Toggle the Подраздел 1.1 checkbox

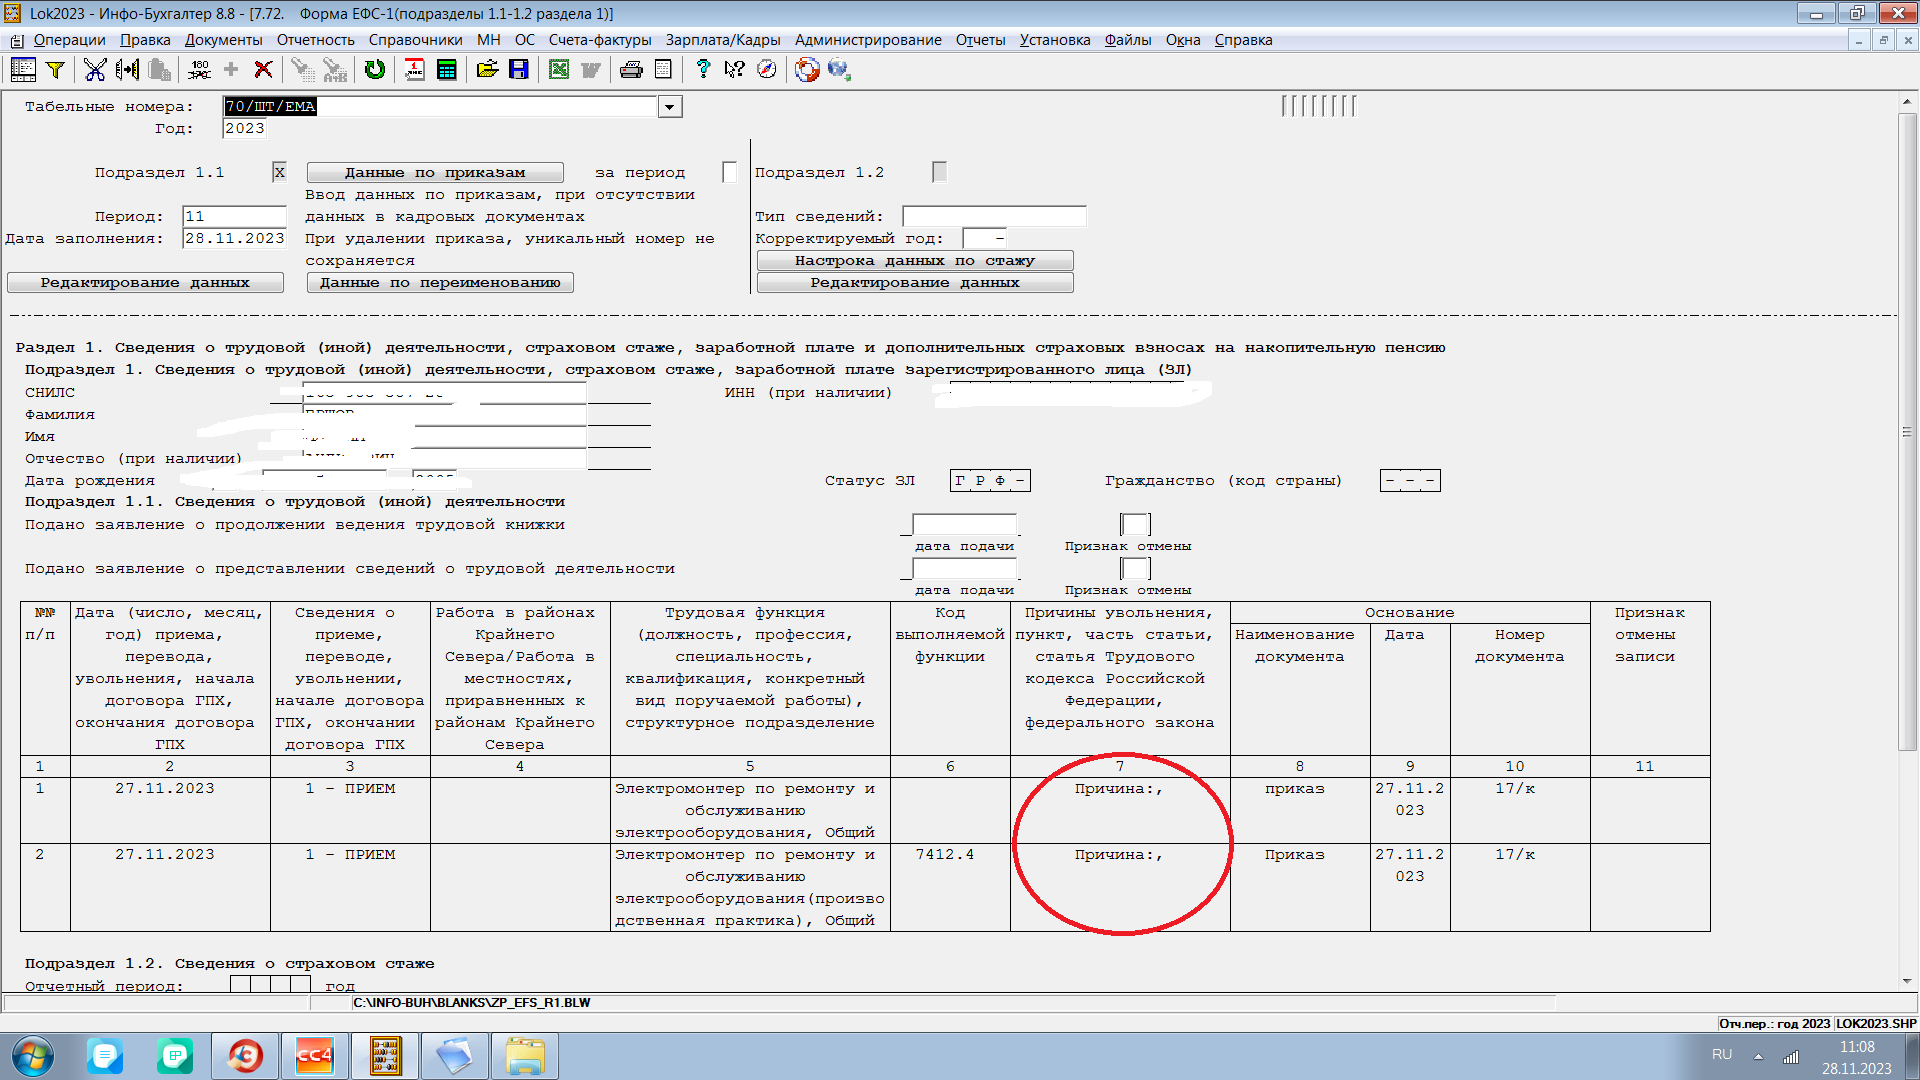coord(280,172)
